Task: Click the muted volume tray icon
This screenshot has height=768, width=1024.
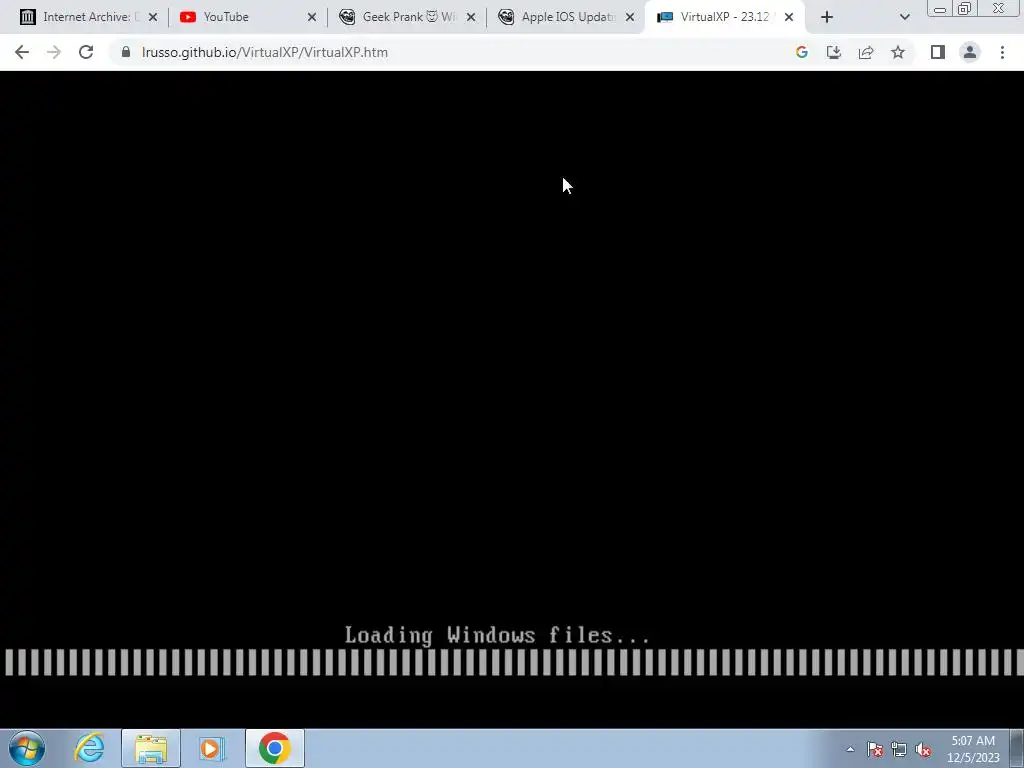Action: tap(923, 749)
